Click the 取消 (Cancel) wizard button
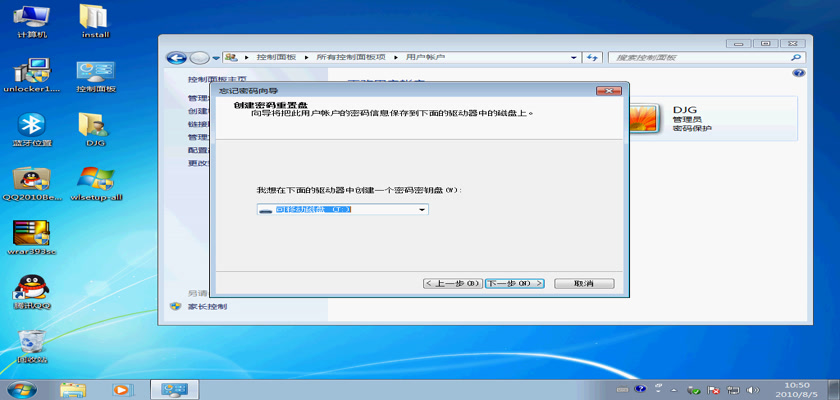 [584, 283]
